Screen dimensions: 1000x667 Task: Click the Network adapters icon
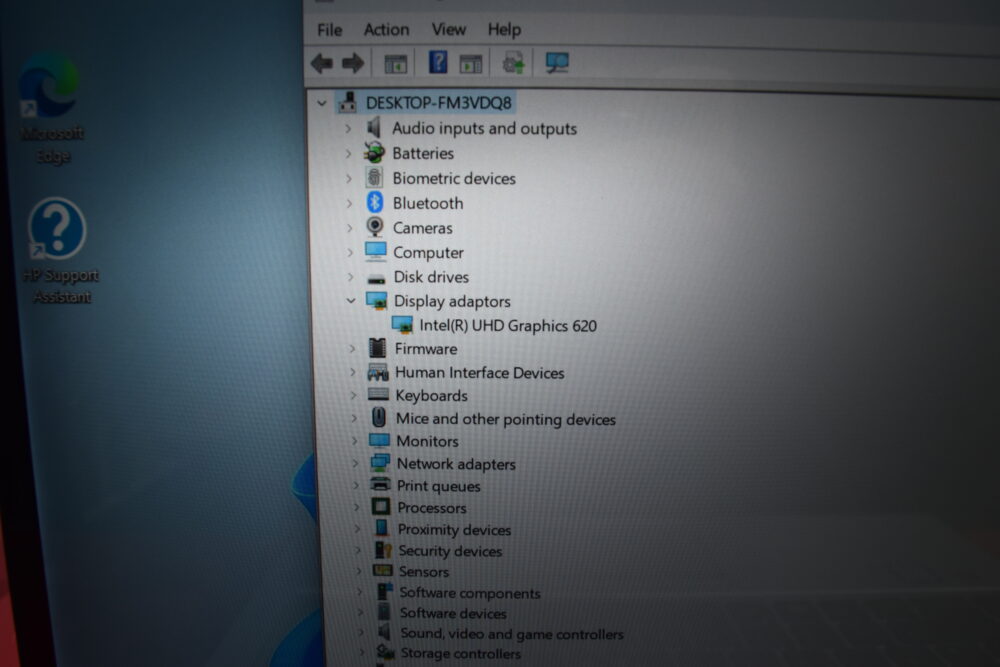pyautogui.click(x=380, y=463)
